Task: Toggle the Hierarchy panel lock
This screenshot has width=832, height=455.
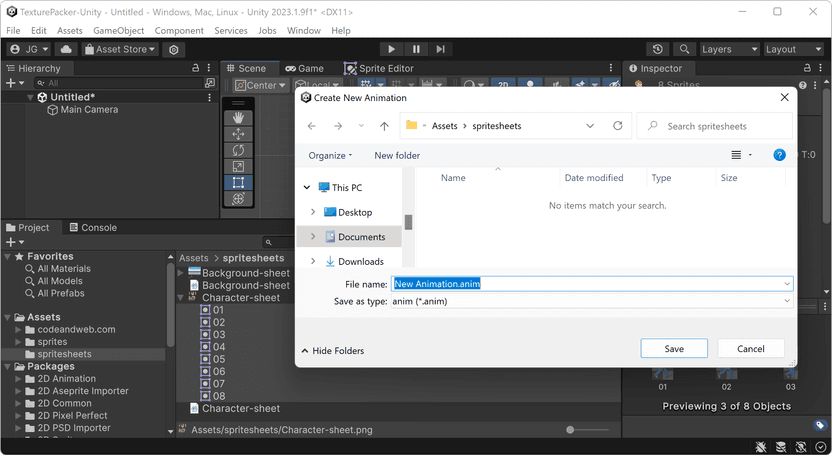Action: click(195, 68)
